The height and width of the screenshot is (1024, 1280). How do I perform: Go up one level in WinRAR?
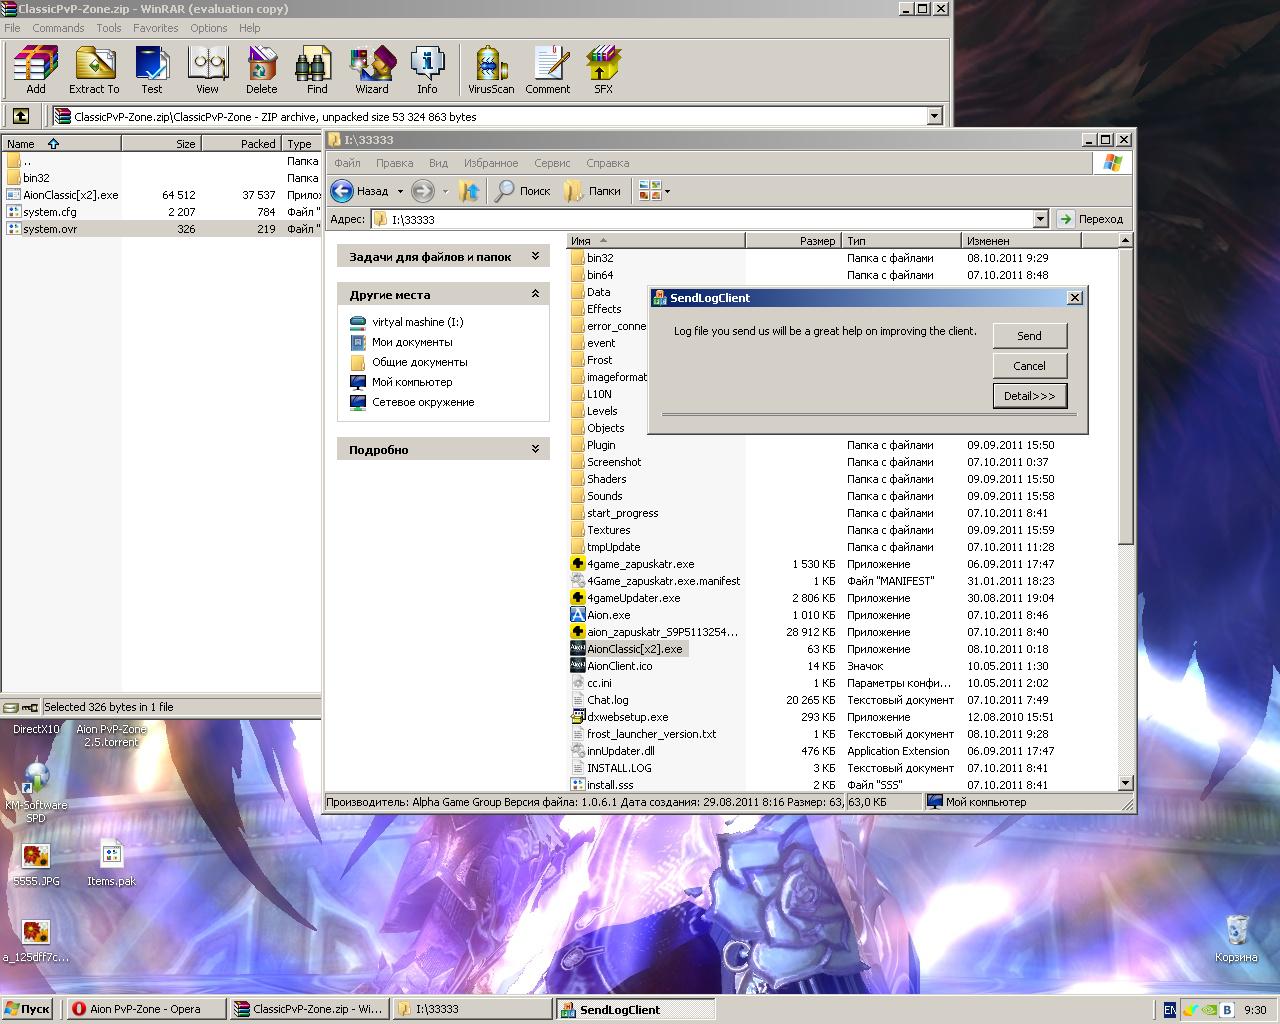pyautogui.click(x=21, y=116)
